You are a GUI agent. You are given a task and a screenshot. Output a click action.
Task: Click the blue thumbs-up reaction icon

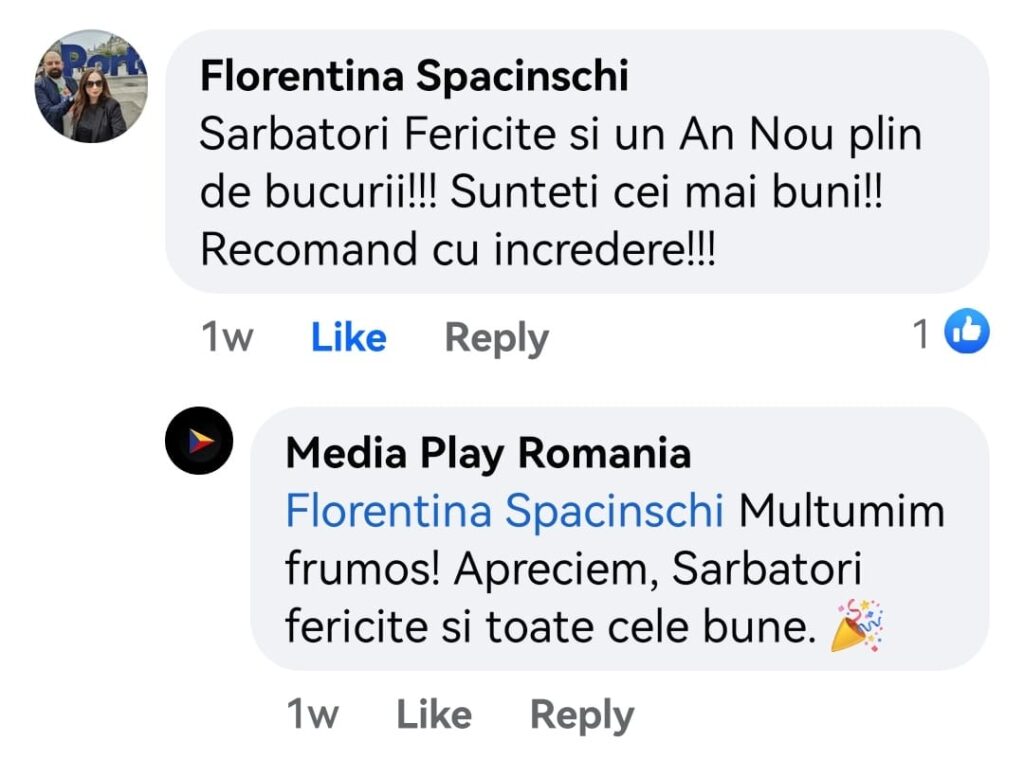(x=966, y=332)
